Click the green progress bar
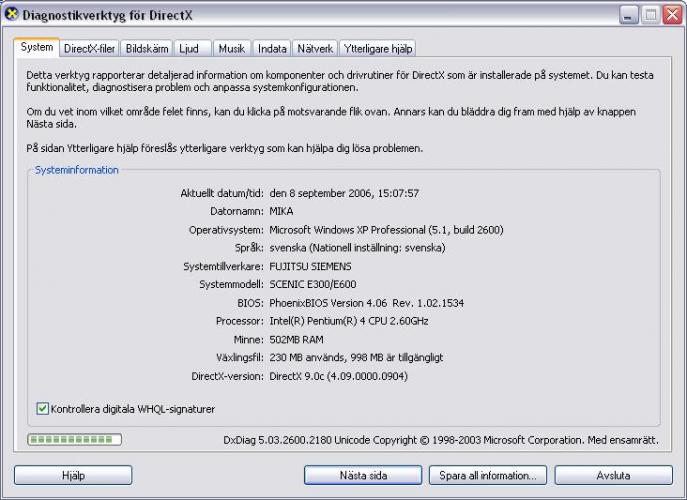Viewport: 687px width, 500px height. point(74,439)
